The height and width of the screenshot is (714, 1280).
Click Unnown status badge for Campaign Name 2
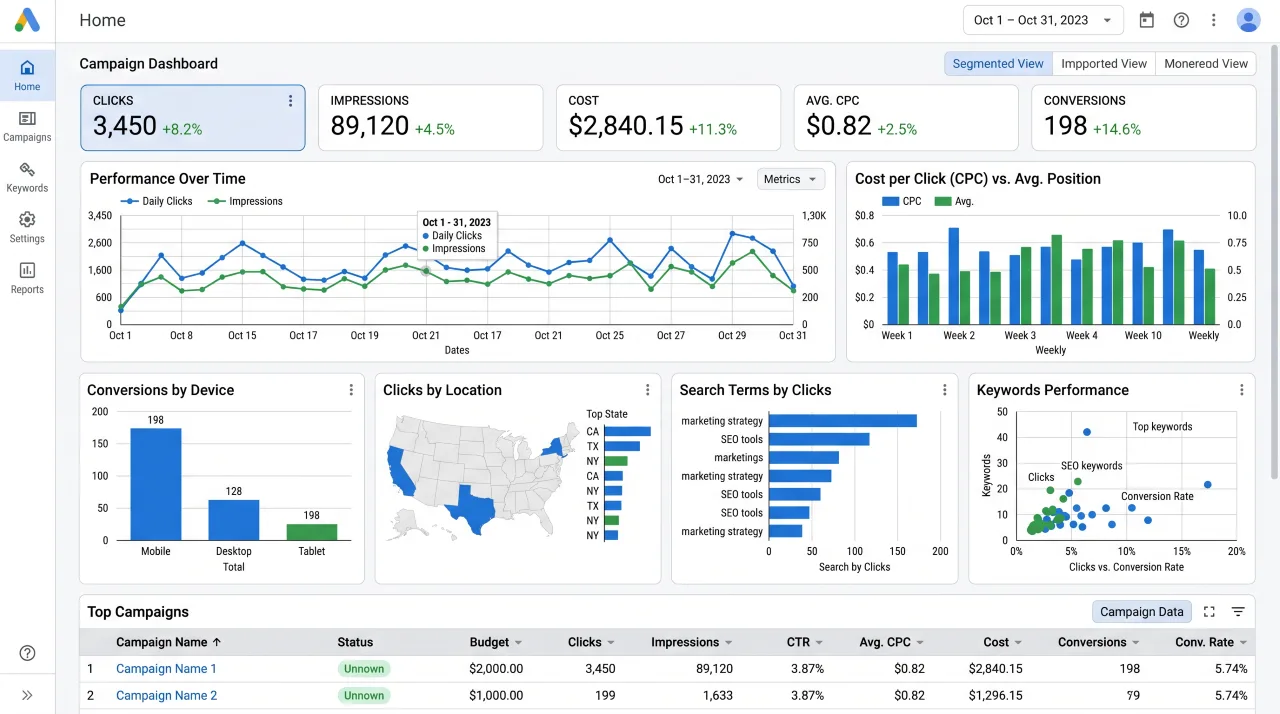[x=364, y=695]
